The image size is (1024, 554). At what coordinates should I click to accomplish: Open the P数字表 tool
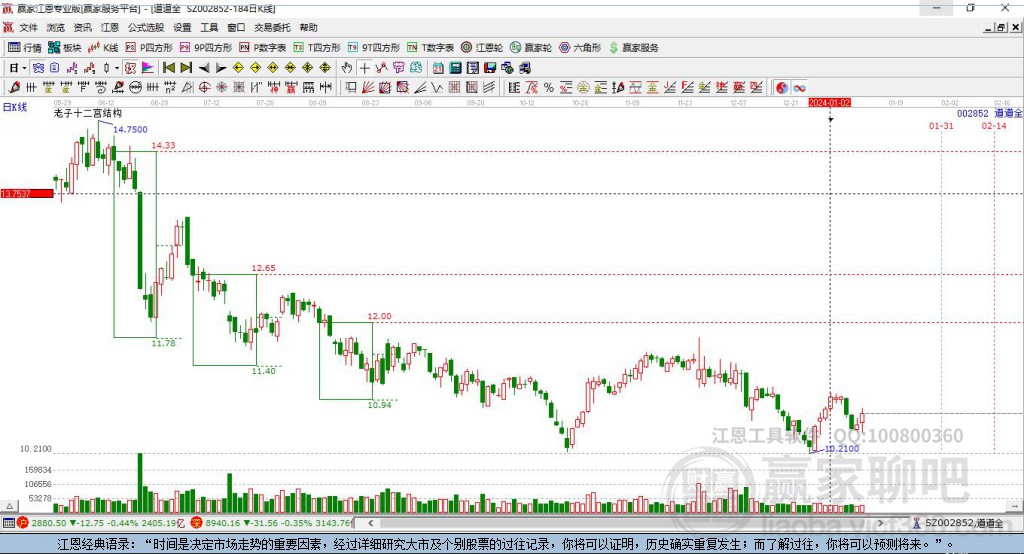click(x=263, y=48)
